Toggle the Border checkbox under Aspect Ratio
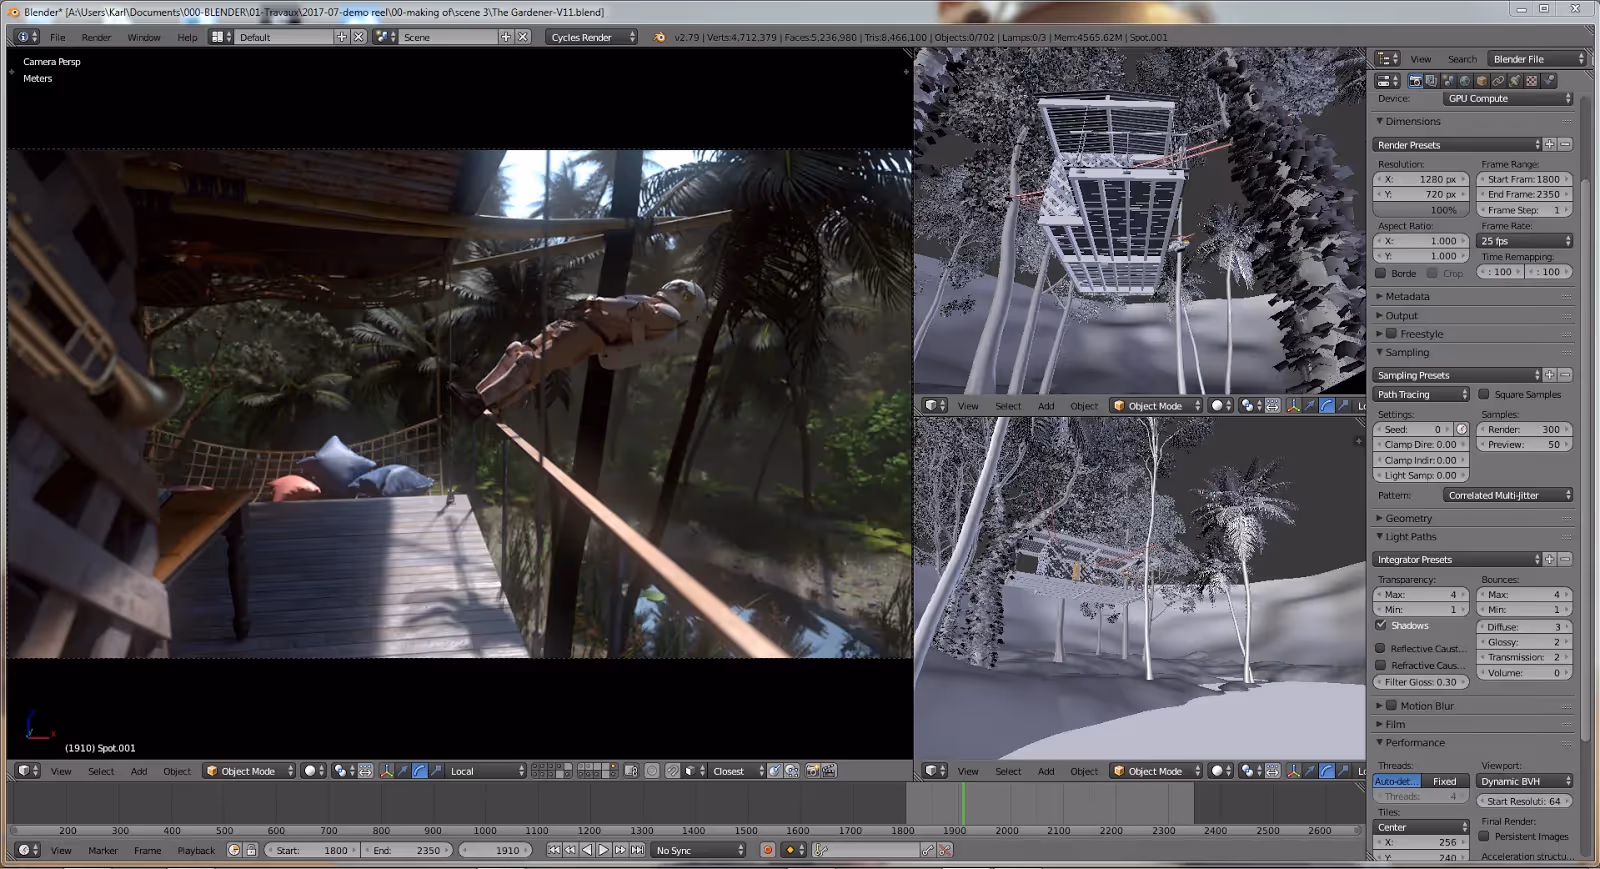 point(1381,273)
